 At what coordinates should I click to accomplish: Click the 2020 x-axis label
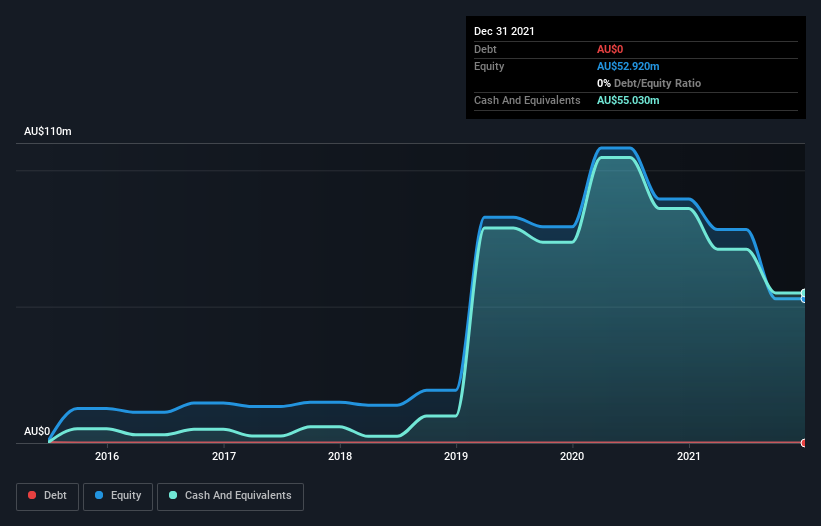(x=572, y=456)
